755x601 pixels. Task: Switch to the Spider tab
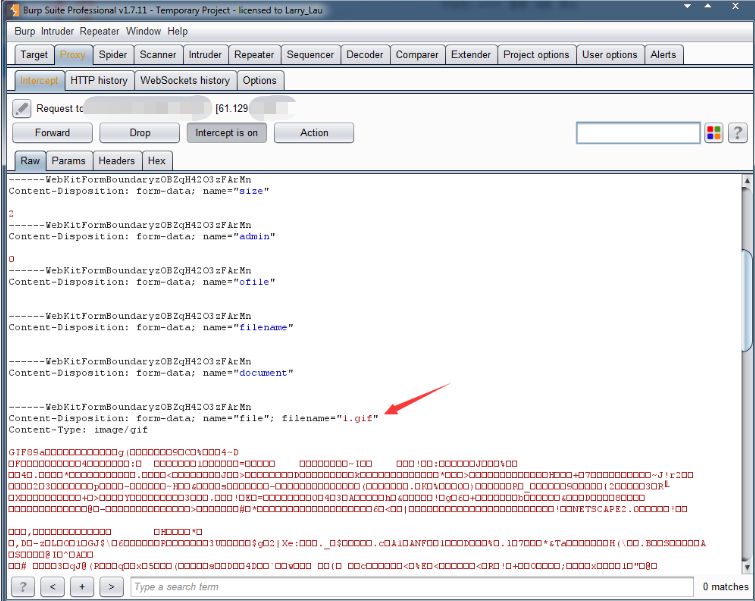click(x=113, y=55)
